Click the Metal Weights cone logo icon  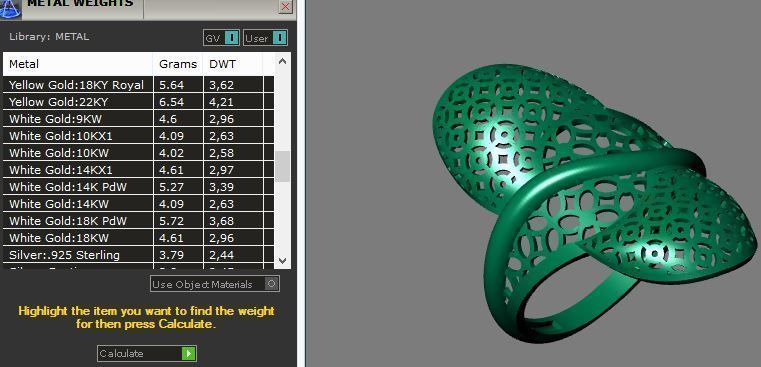(10, 9)
